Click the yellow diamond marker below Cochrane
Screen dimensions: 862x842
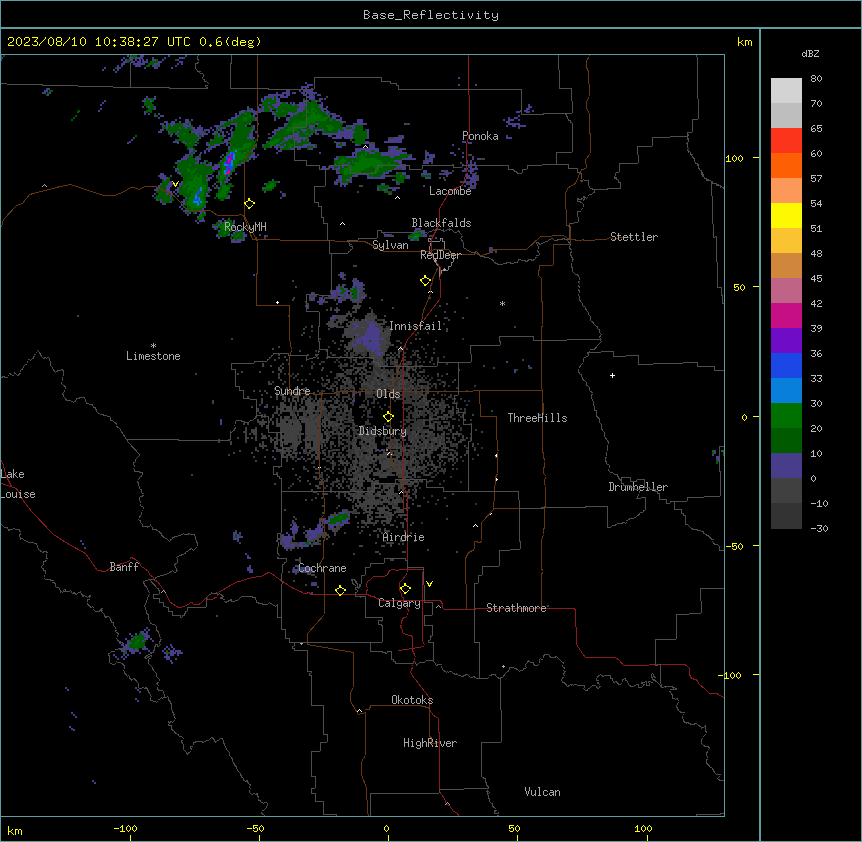(x=340, y=590)
